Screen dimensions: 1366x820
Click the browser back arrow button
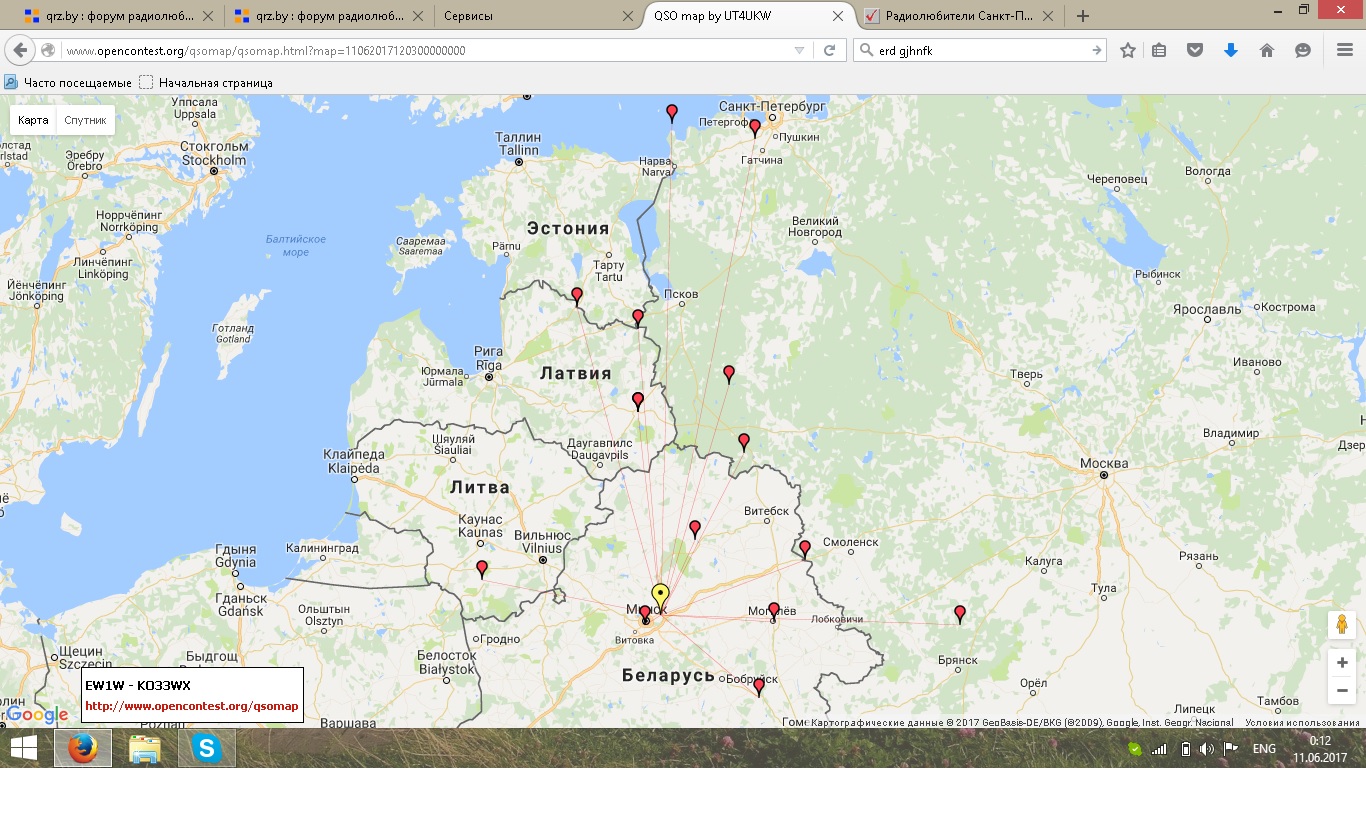coord(20,50)
